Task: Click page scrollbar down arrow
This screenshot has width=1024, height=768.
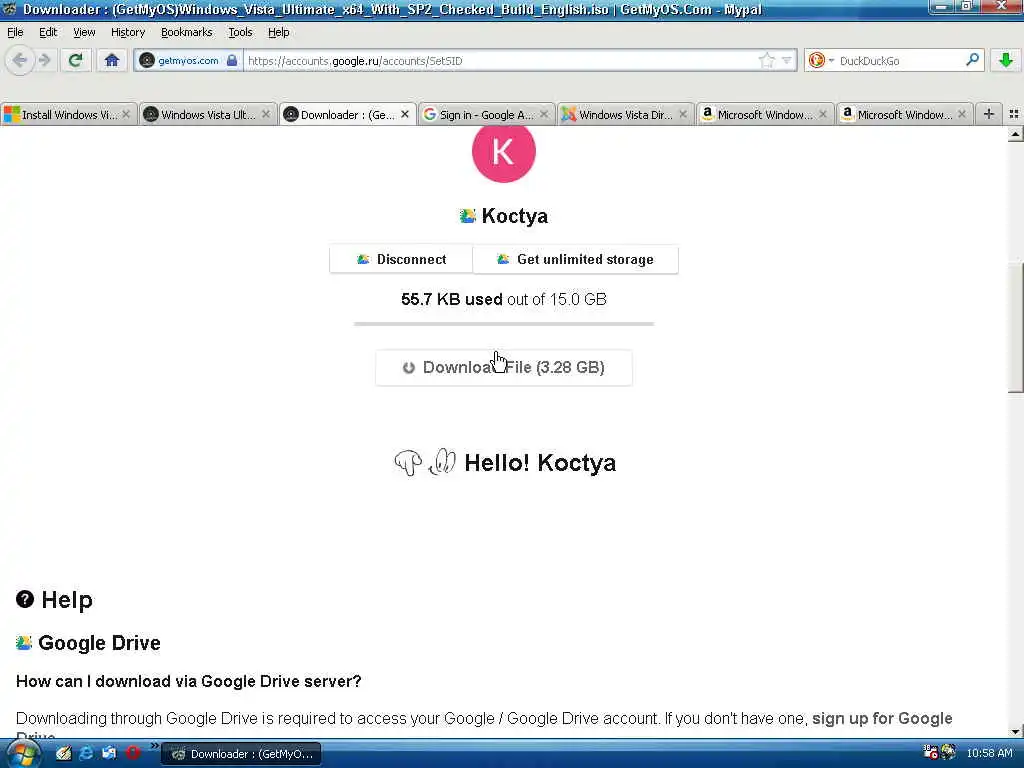Action: click(1015, 731)
